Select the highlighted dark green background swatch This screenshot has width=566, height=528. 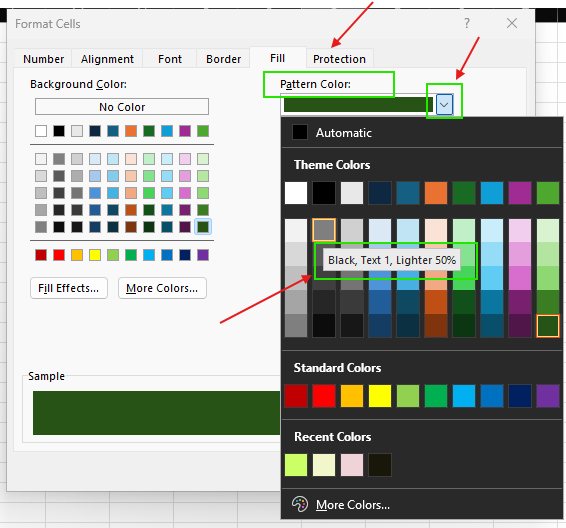(203, 227)
